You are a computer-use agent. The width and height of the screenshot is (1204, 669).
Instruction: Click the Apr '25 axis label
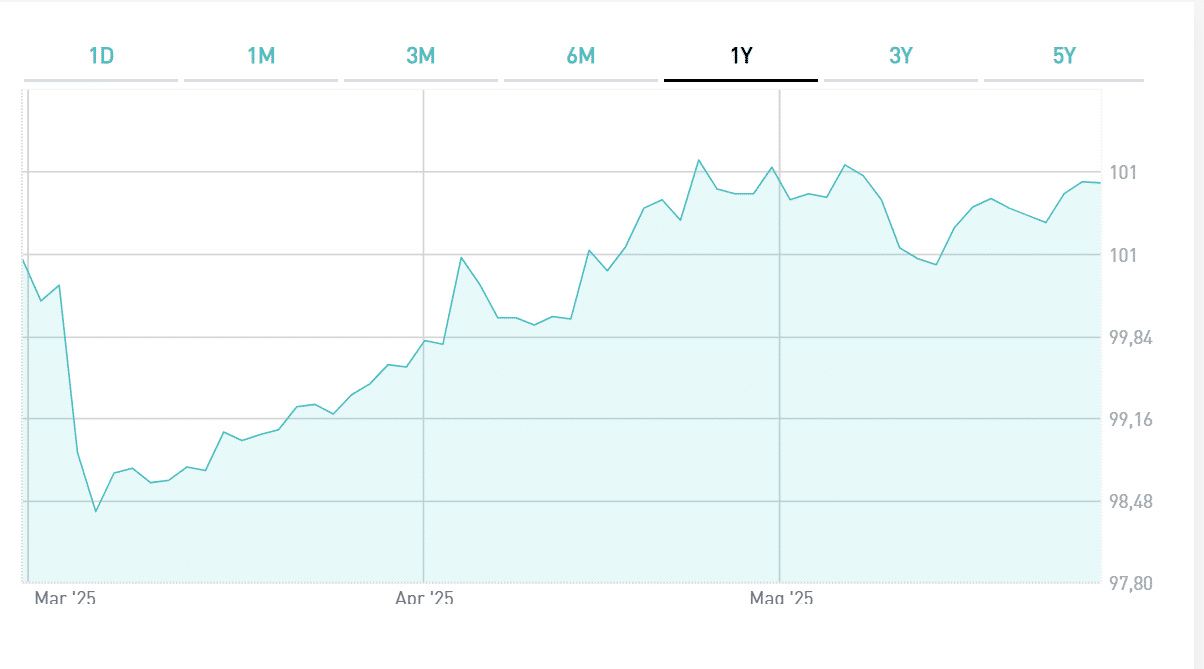424,599
